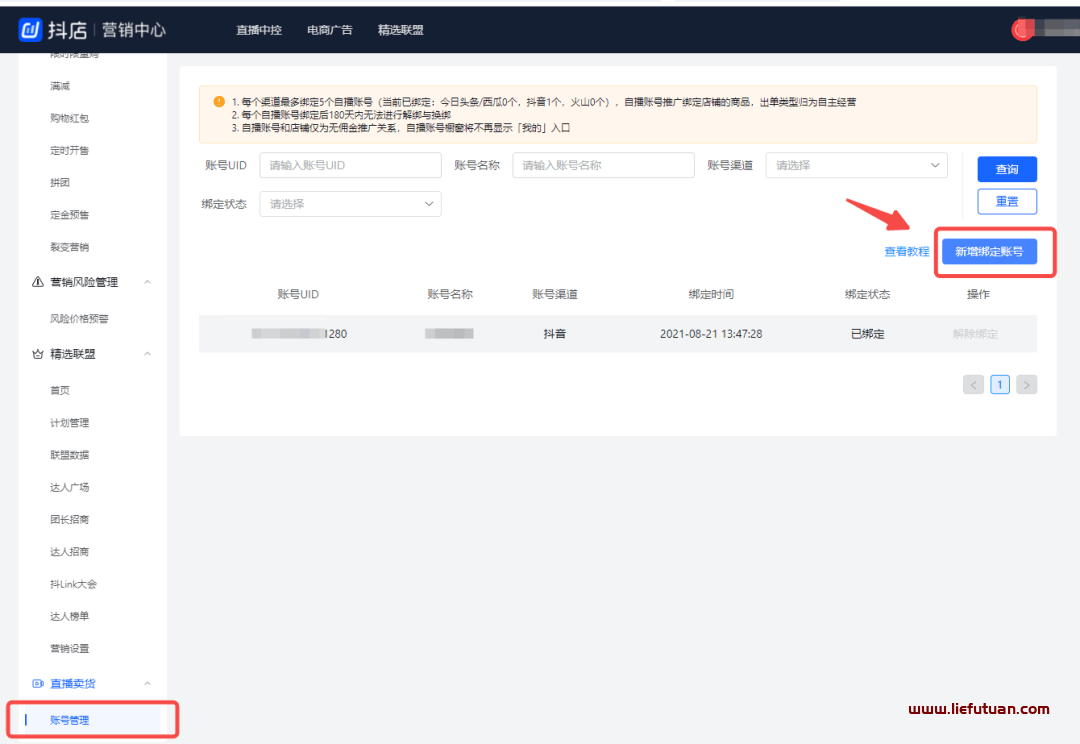Click the user avatar at top right
Viewport: 1080px width, 744px height.
click(x=1023, y=29)
